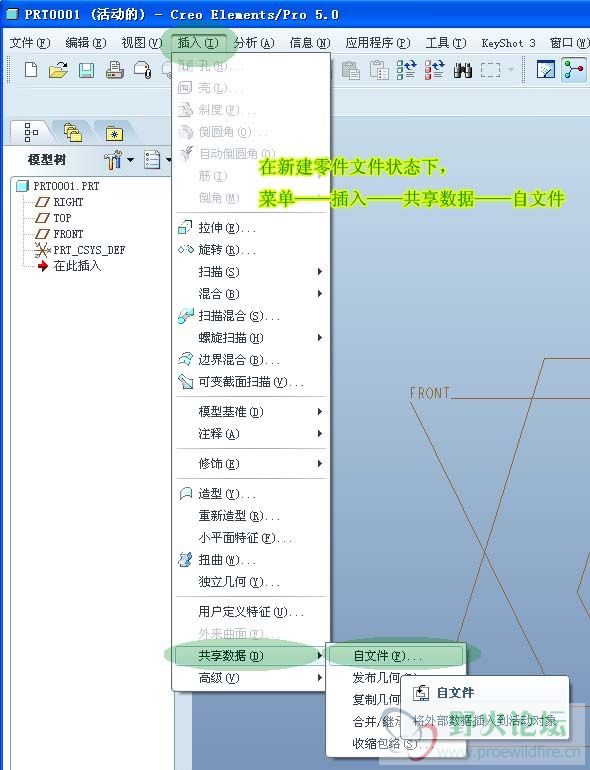Click the boundary blend icon beside 边界混合
The height and width of the screenshot is (770, 590).
pos(185,359)
